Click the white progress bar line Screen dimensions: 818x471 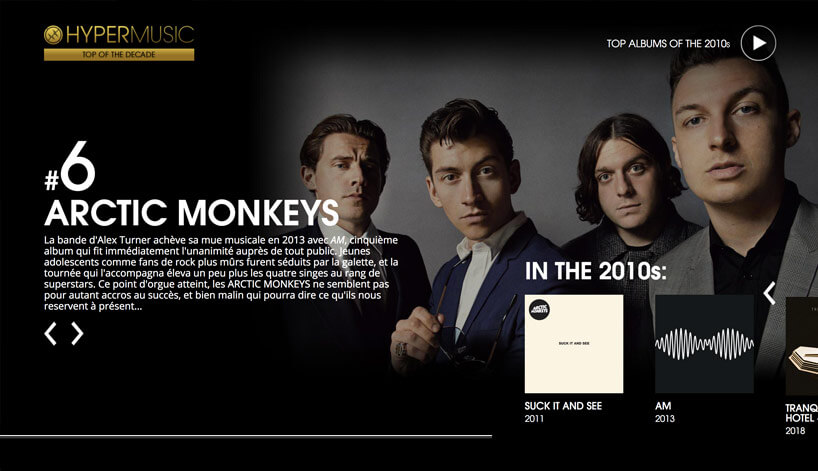[246, 436]
